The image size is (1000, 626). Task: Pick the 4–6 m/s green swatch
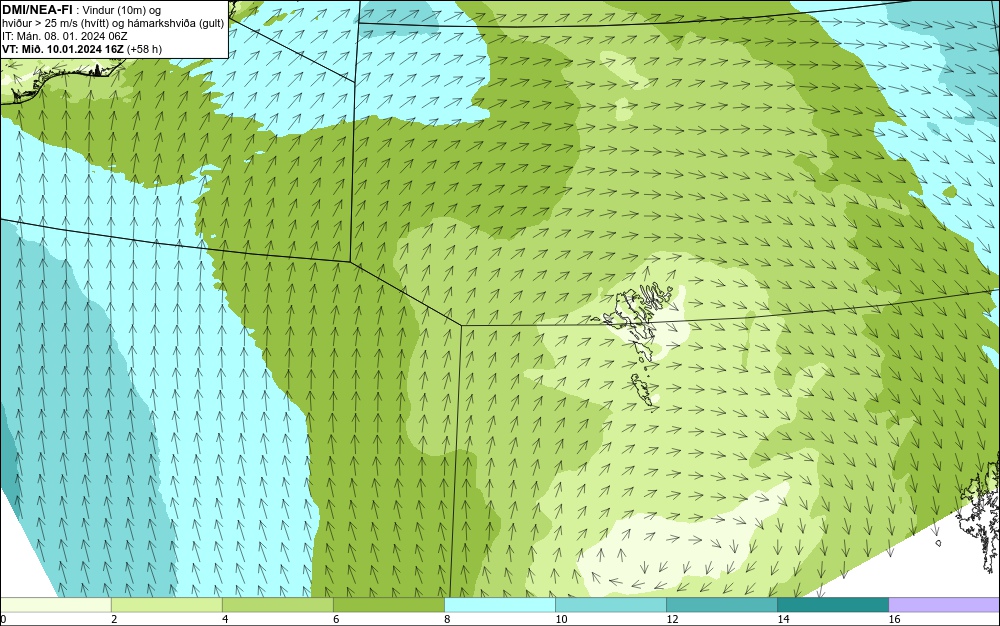click(277, 604)
